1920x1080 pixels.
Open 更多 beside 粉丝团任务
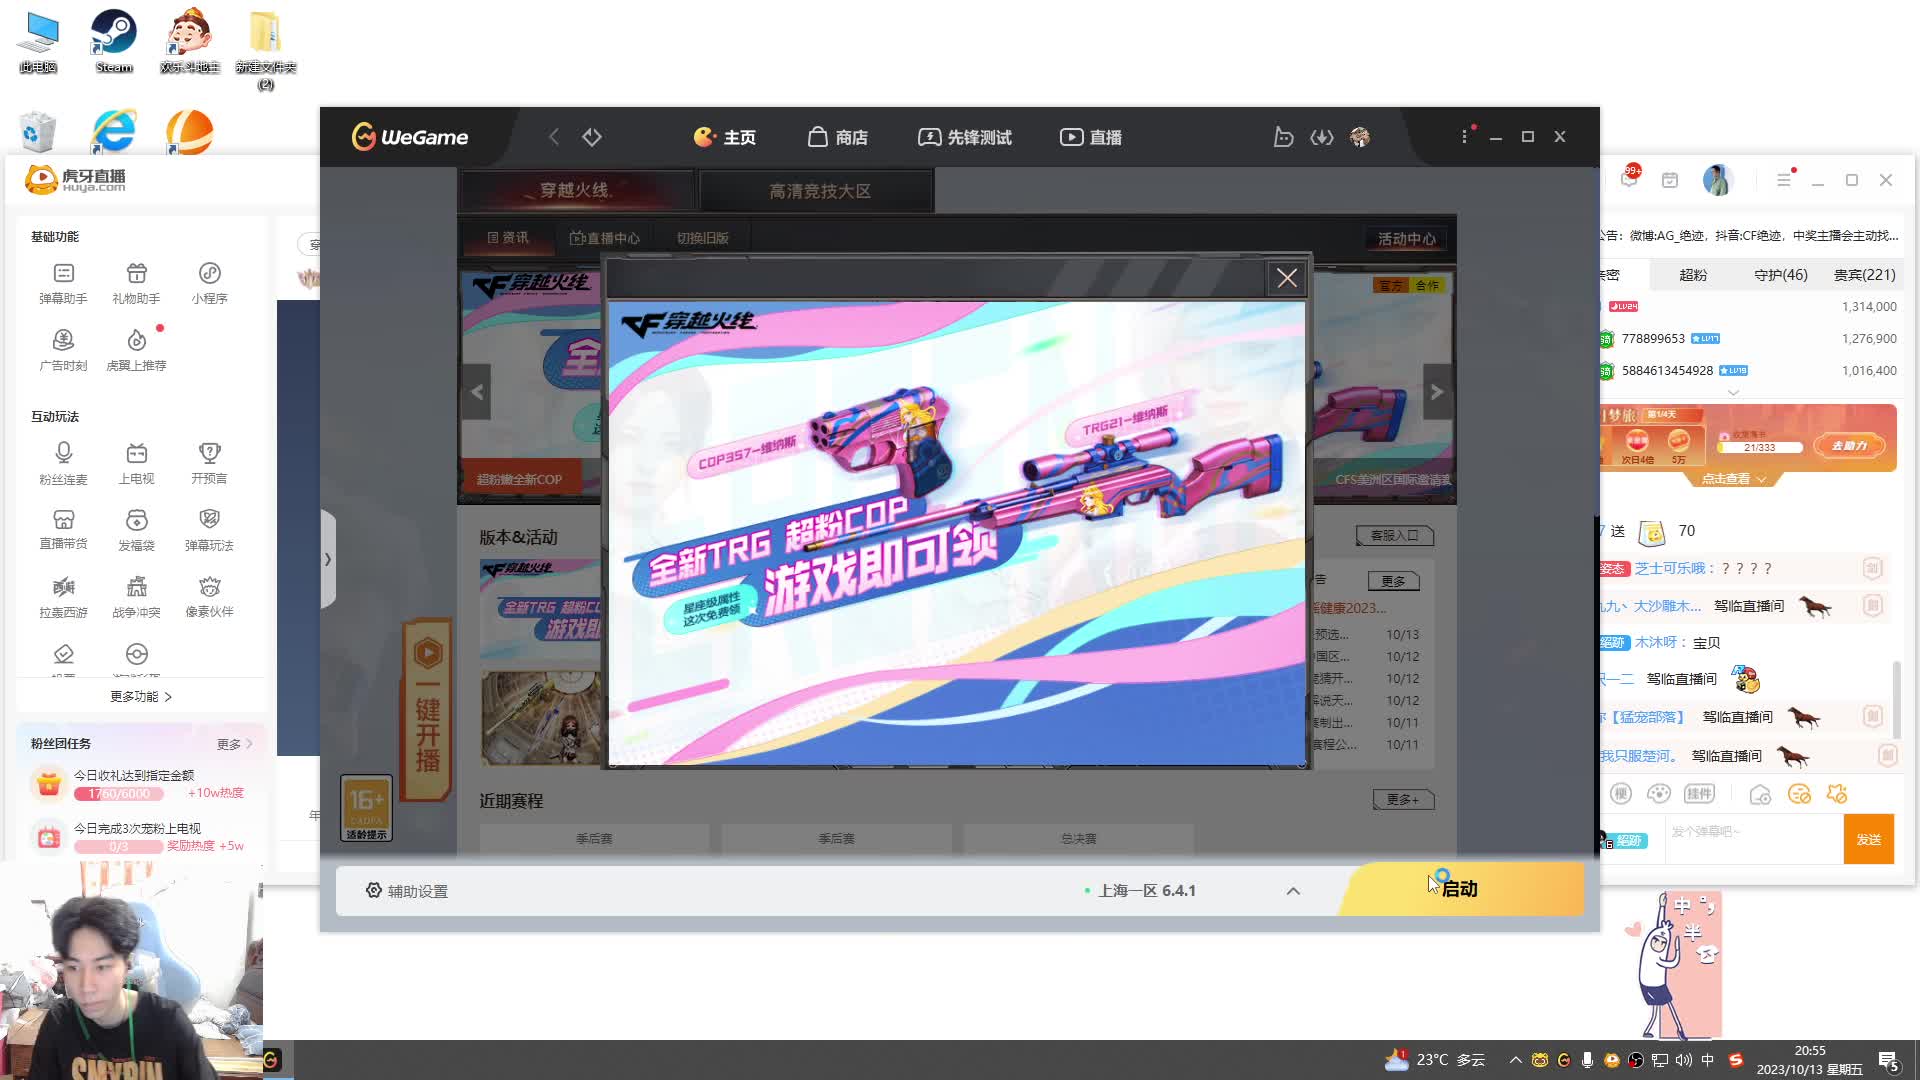[234, 744]
